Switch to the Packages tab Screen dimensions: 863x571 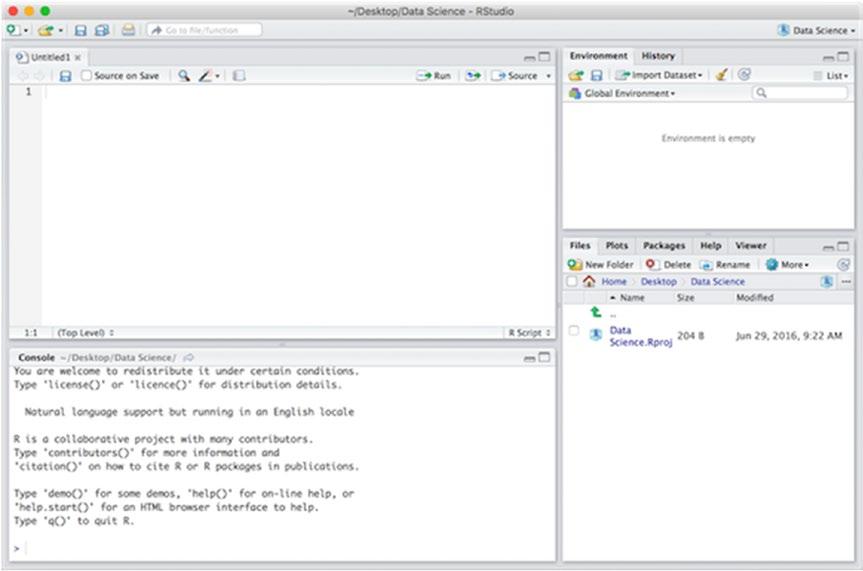[664, 246]
